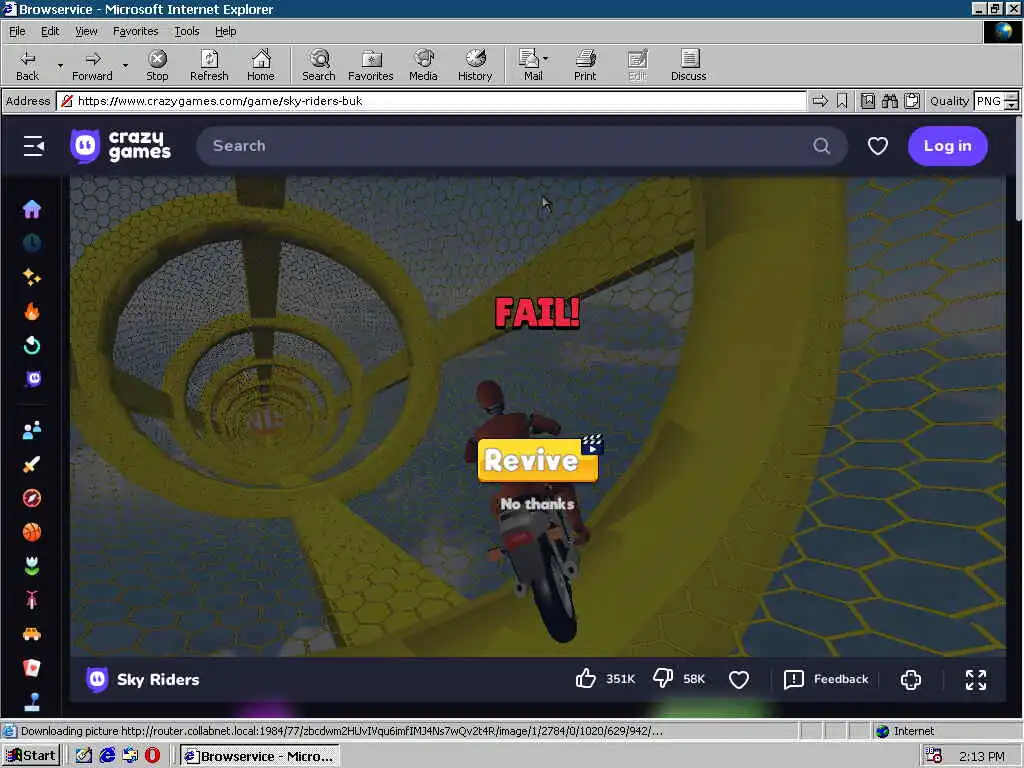Screen dimensions: 1024x768
Task: Open Favorites toolbar pane
Action: coord(371,65)
